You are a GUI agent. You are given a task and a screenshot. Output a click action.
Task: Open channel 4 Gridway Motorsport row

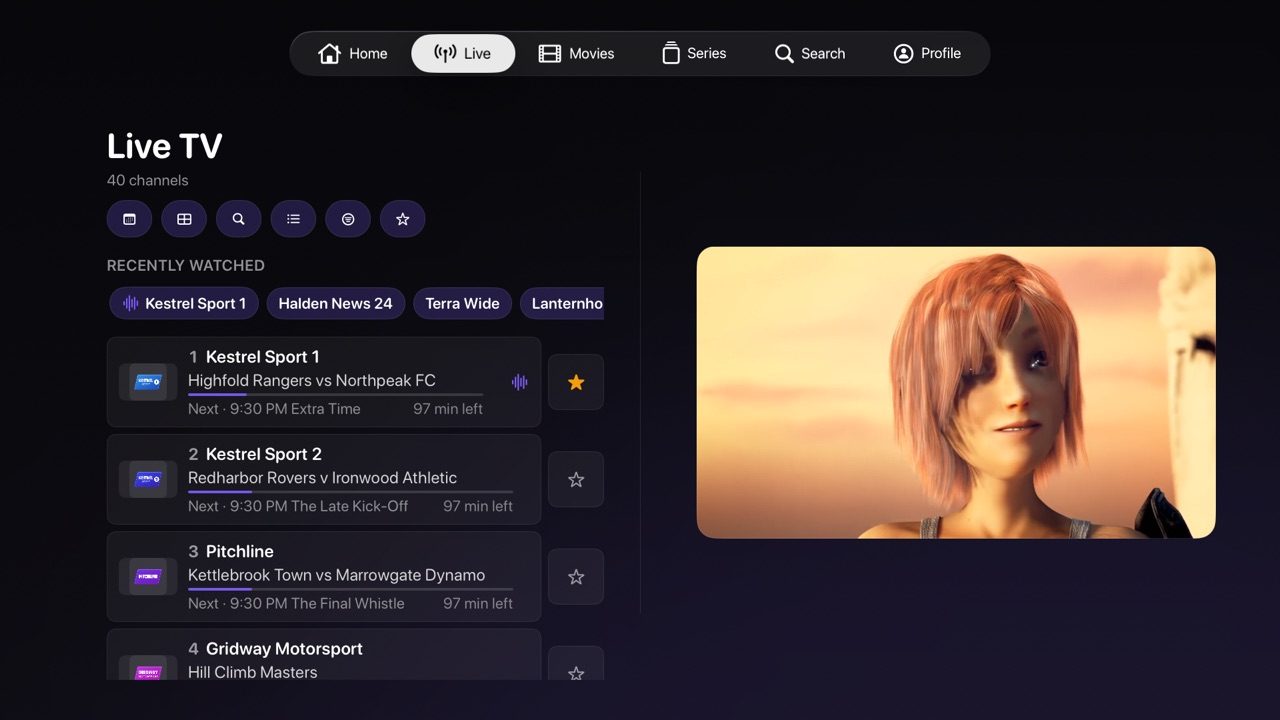tap(324, 655)
